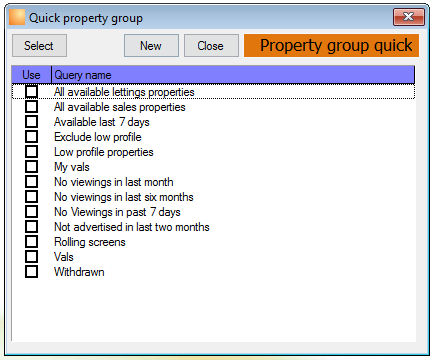Screen dimensions: 435x360
Task: Create a new query with New button
Action: (x=151, y=46)
